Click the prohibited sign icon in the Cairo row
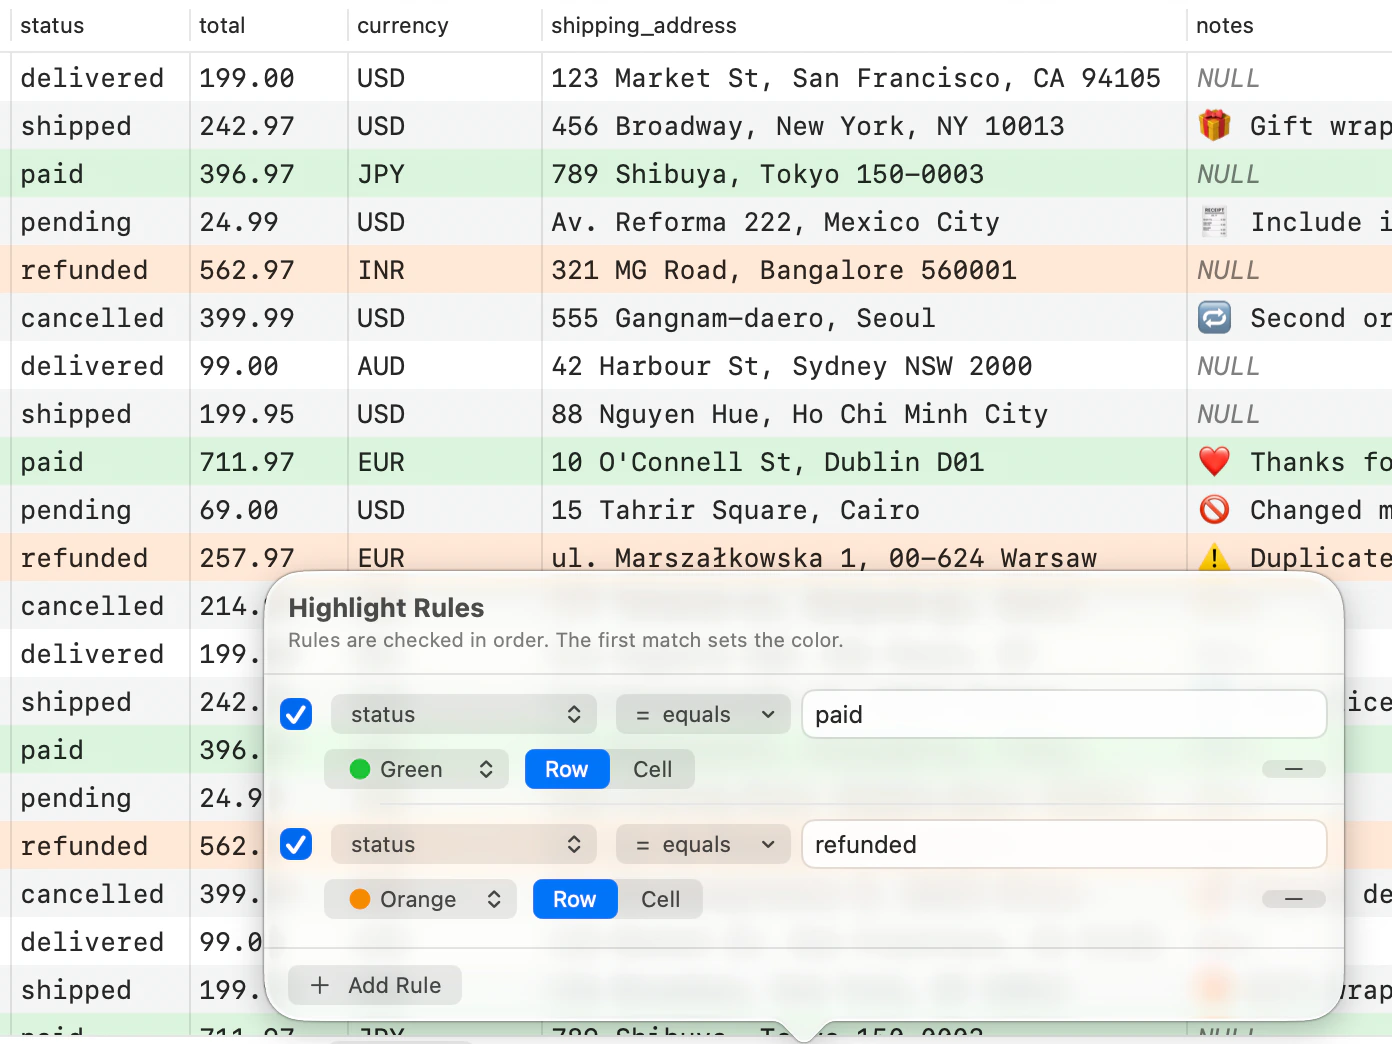Screen dimensions: 1392x1044 click(x=1214, y=510)
